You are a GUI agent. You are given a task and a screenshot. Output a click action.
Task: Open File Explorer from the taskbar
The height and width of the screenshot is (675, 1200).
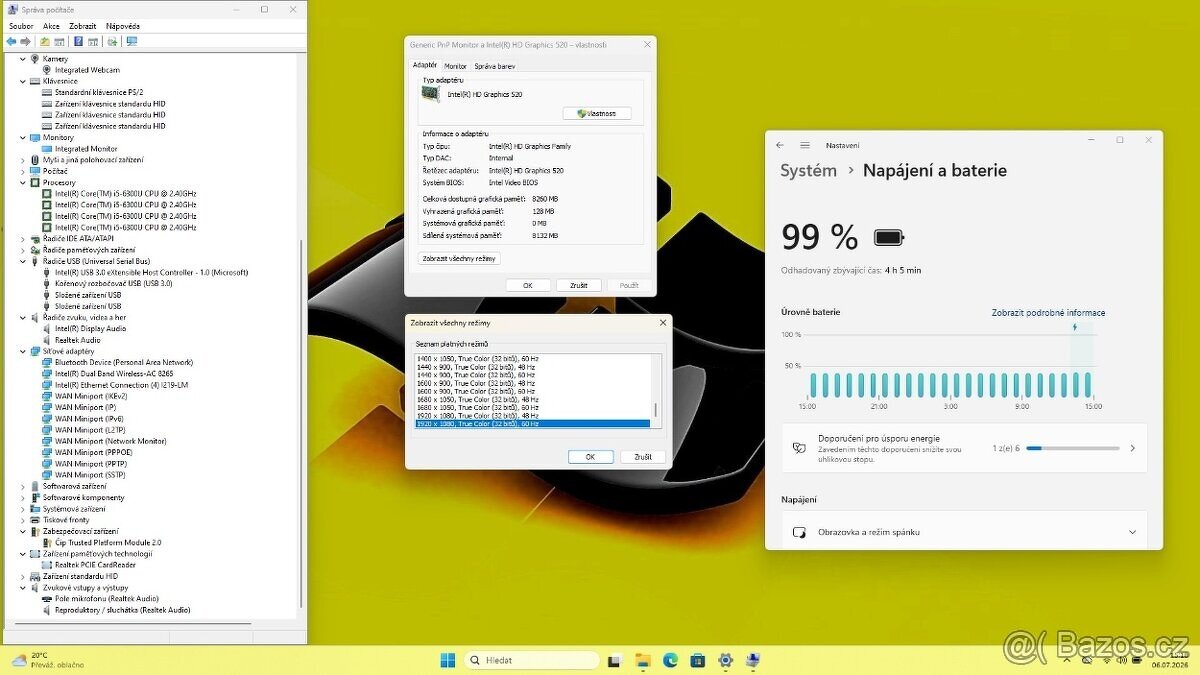pos(643,660)
